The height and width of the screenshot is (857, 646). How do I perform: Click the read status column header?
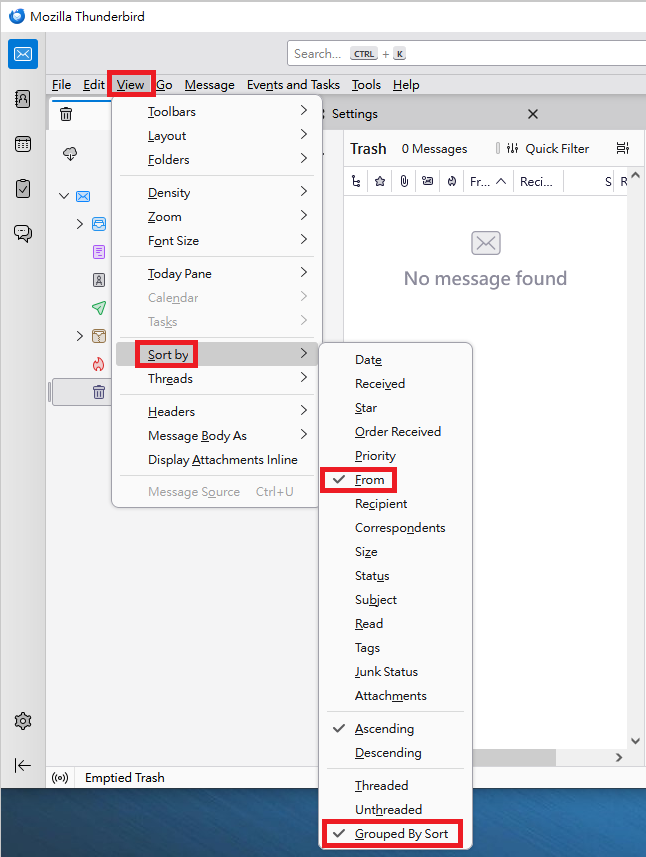coord(427,181)
